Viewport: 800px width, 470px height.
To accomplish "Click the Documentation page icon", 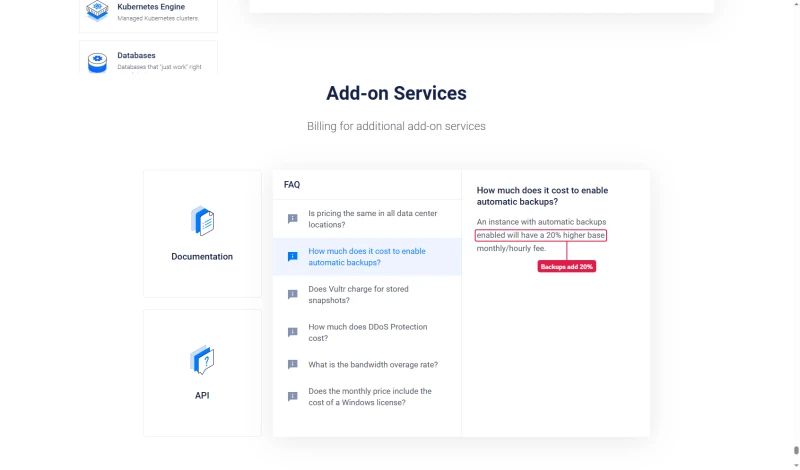I will click(x=202, y=221).
